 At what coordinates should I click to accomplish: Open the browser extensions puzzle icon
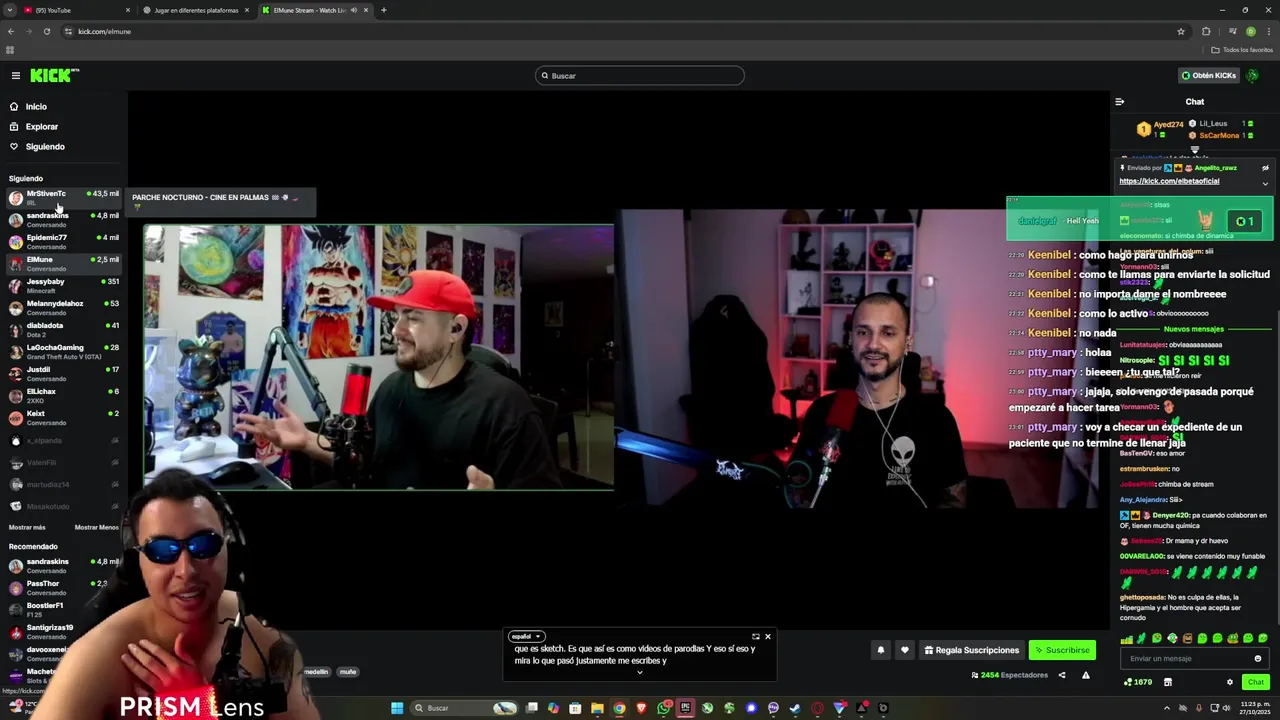point(1206,31)
